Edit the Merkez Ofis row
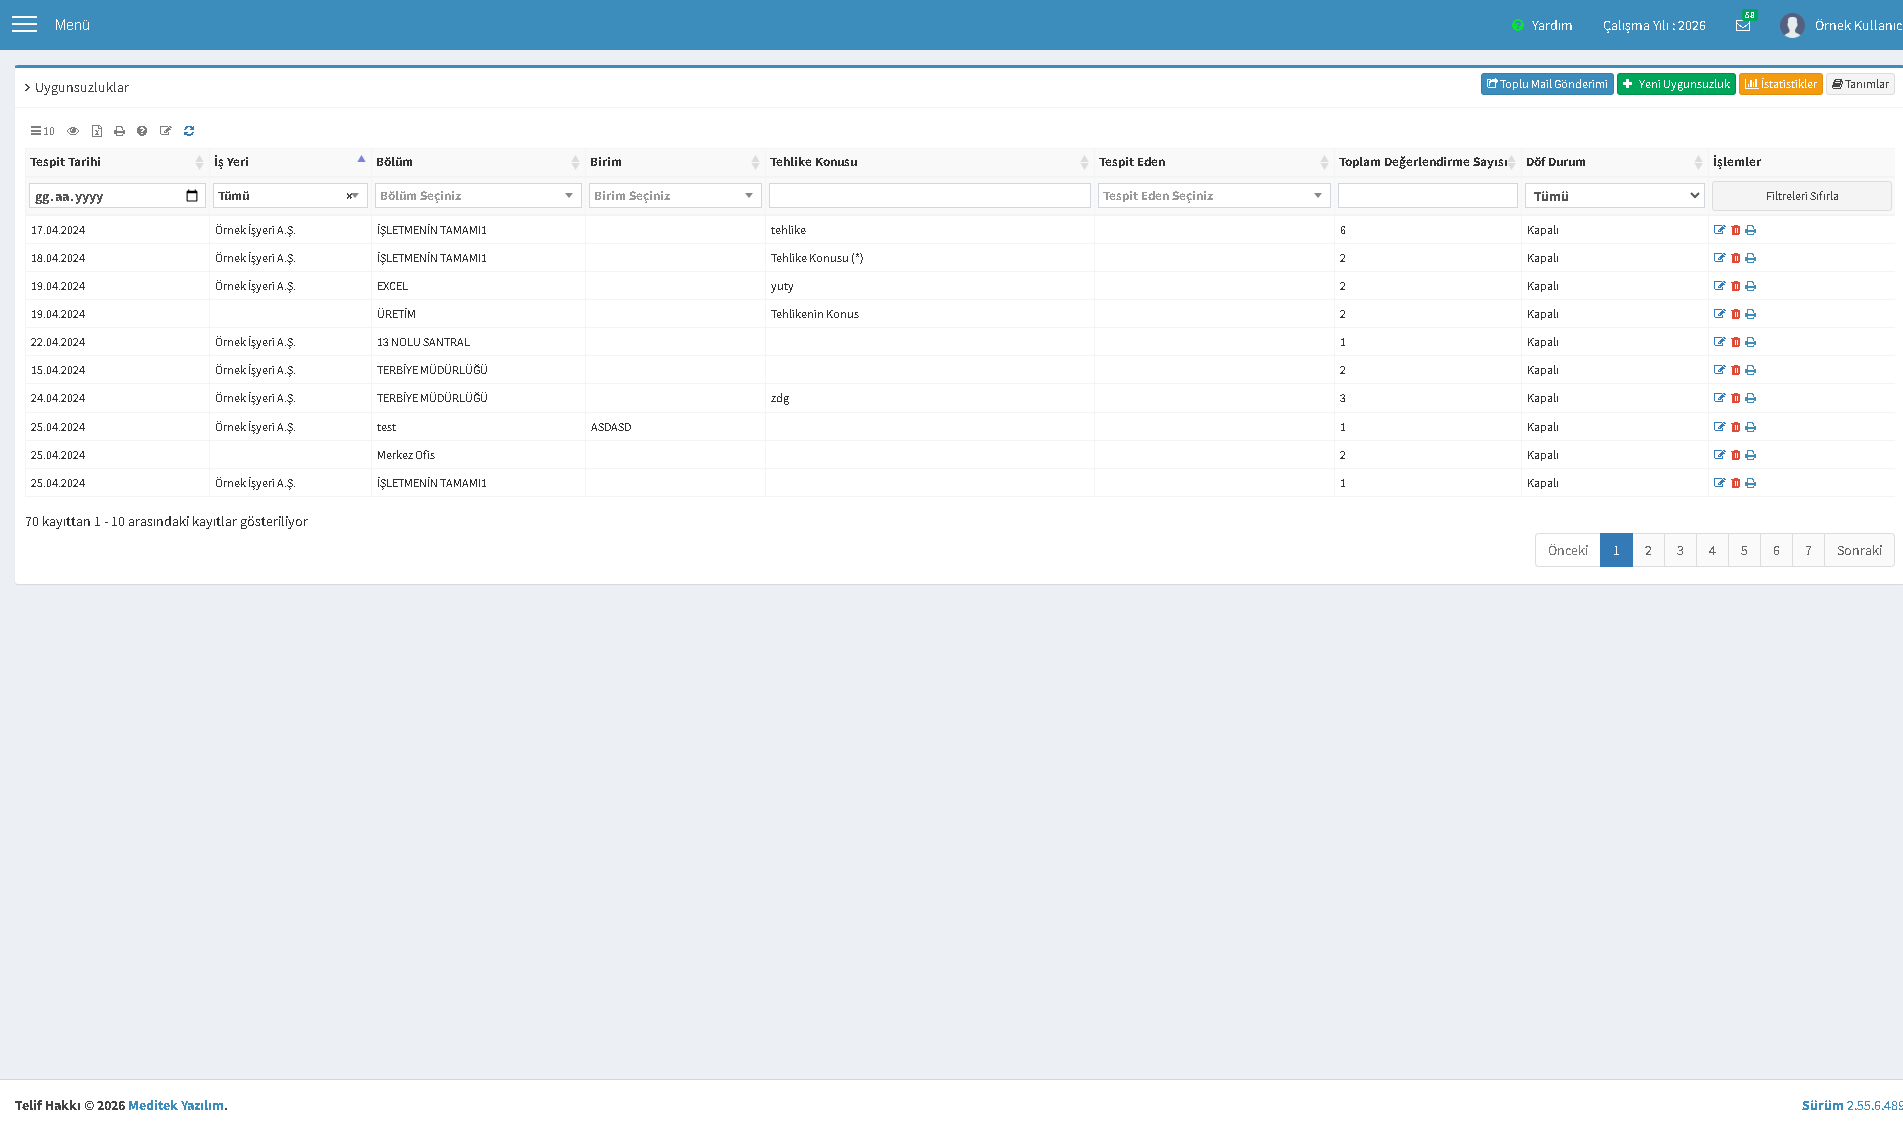 click(x=1720, y=455)
